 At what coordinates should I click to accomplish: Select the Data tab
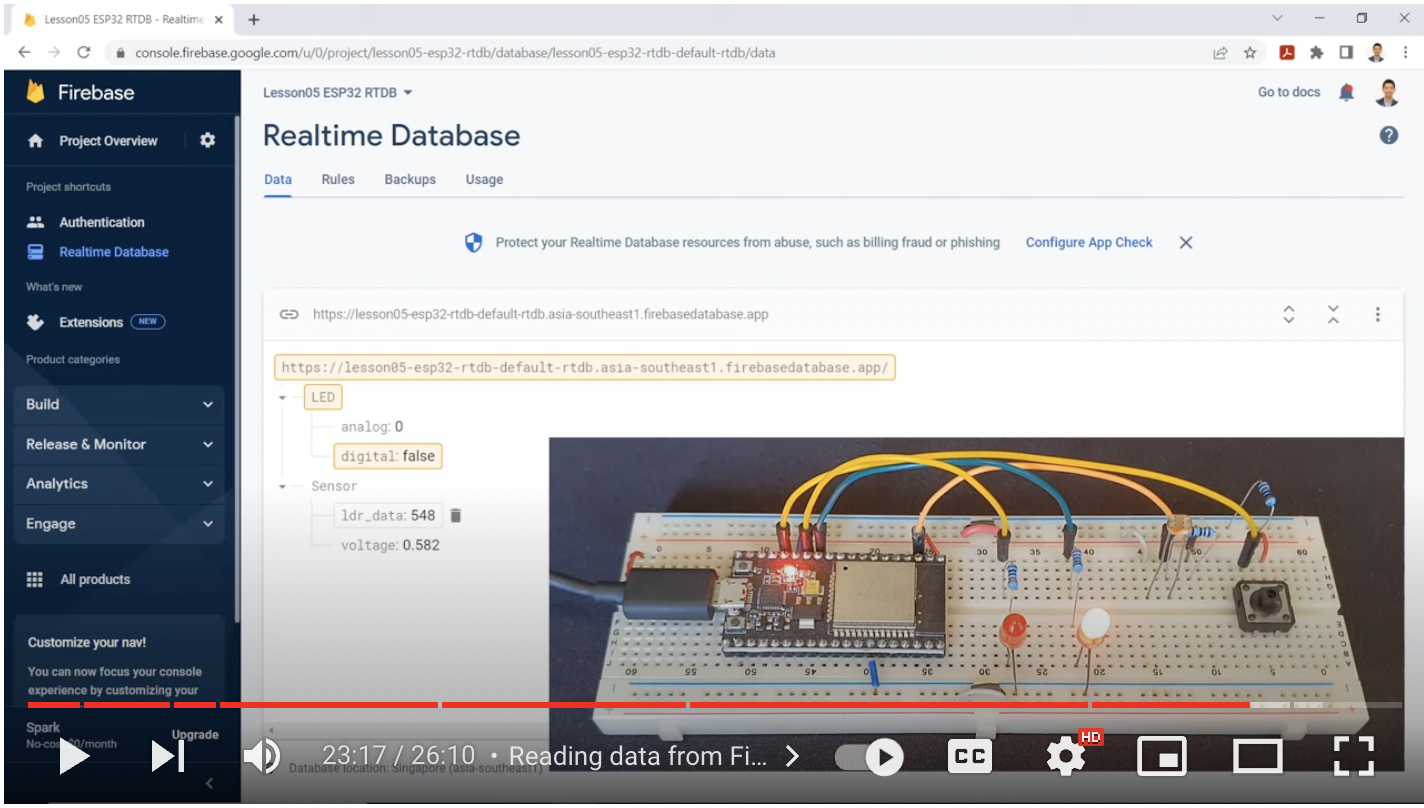(278, 180)
